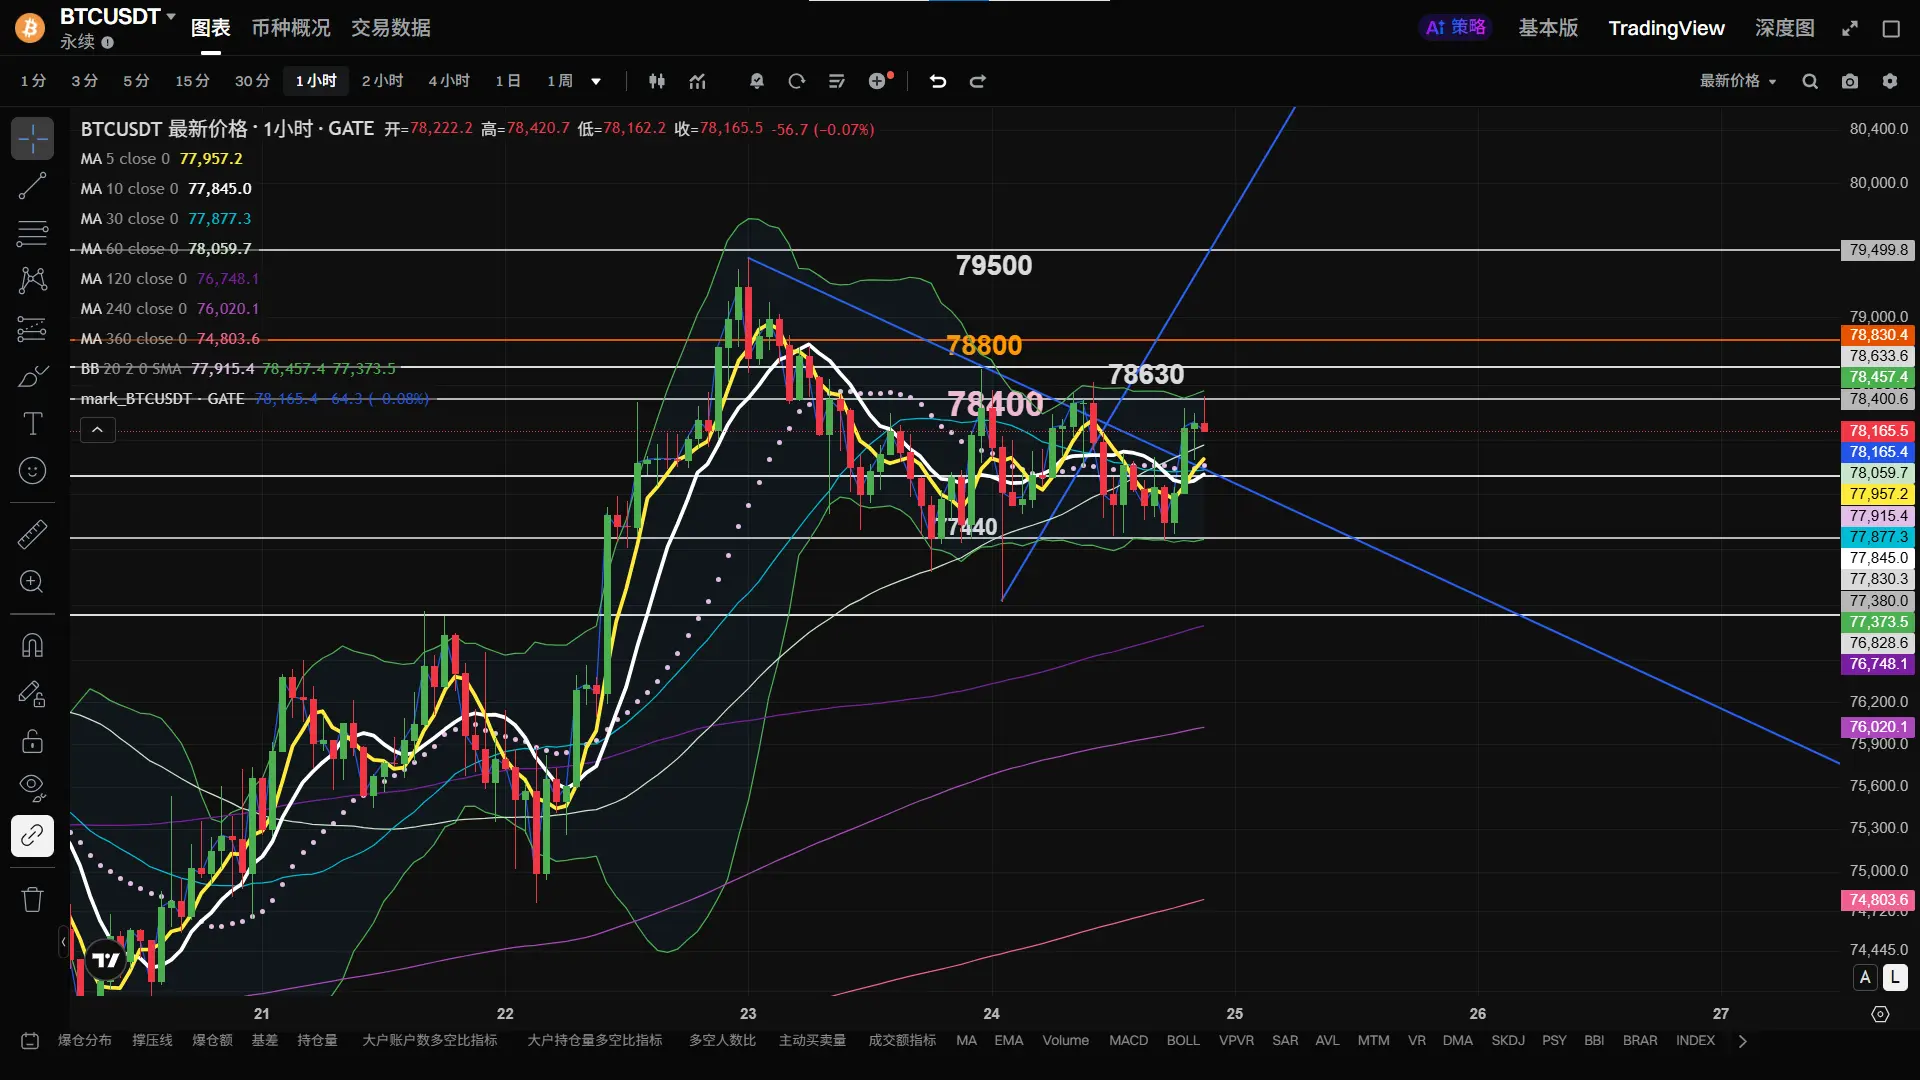
Task: Expand the BTCUSDT pair dropdown
Action: click(x=171, y=16)
